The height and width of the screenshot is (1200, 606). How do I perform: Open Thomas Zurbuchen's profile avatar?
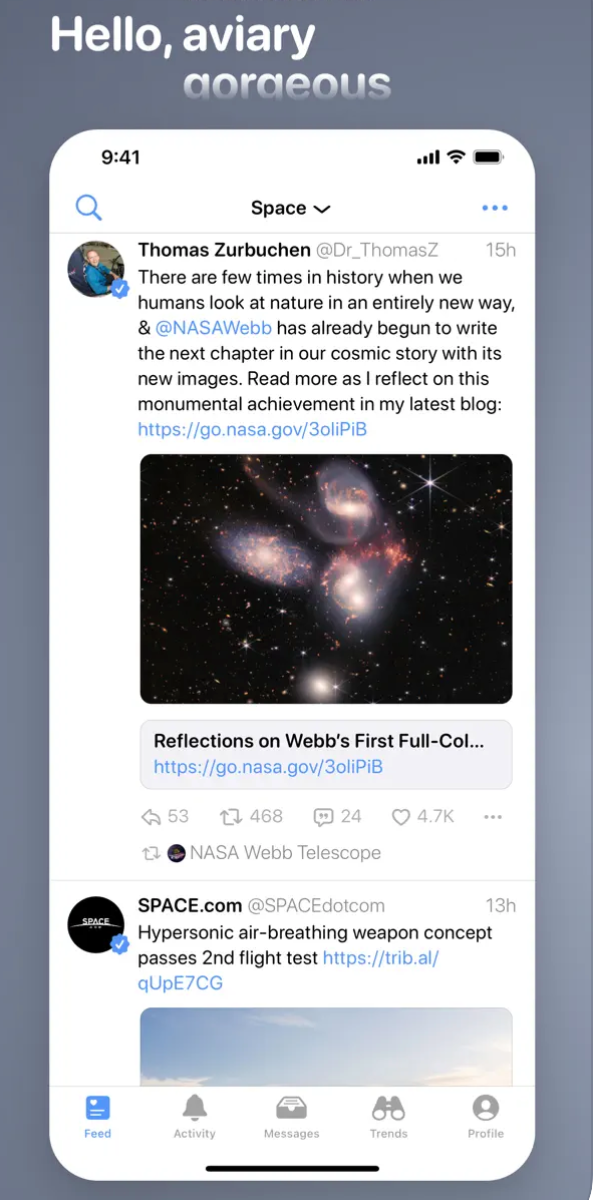[x=96, y=270]
